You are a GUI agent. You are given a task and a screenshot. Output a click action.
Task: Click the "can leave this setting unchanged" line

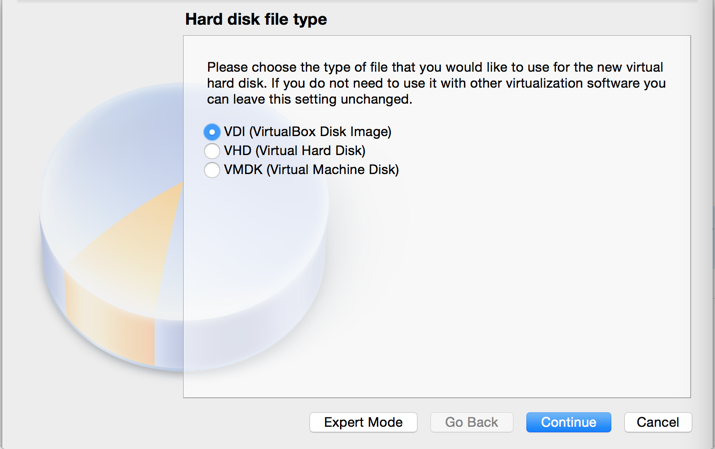coord(310,100)
